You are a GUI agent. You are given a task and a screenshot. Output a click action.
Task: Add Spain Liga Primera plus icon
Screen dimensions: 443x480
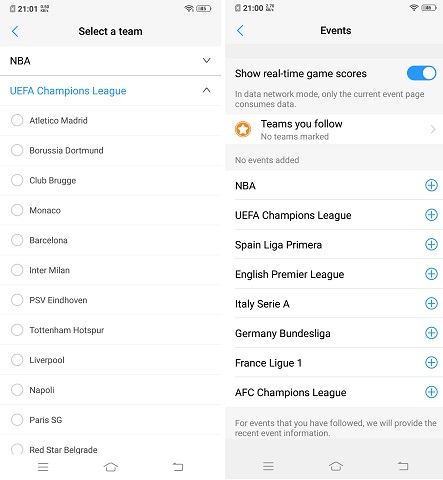click(x=431, y=244)
